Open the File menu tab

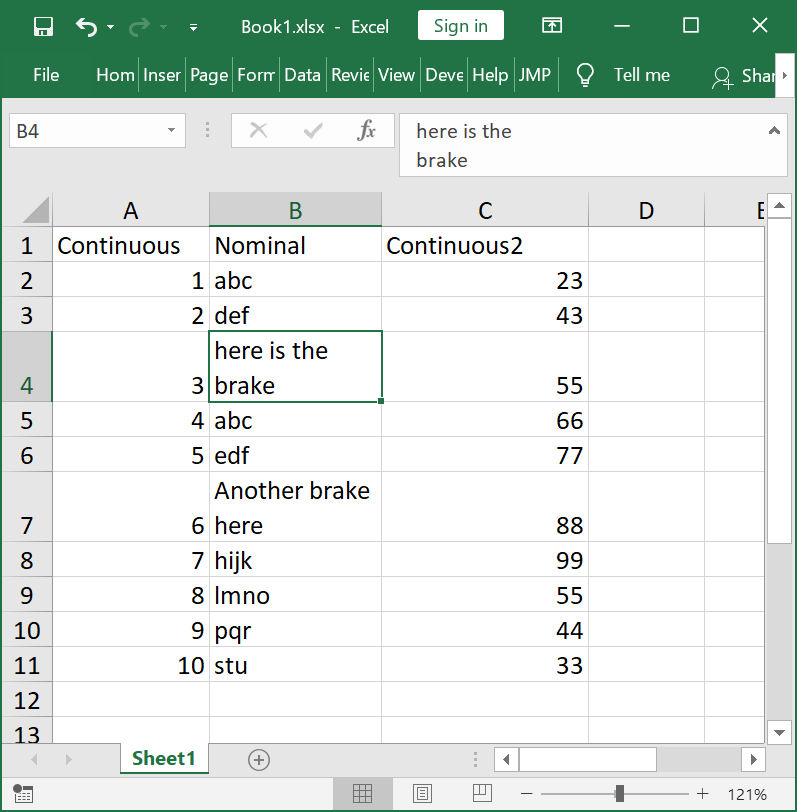46,75
